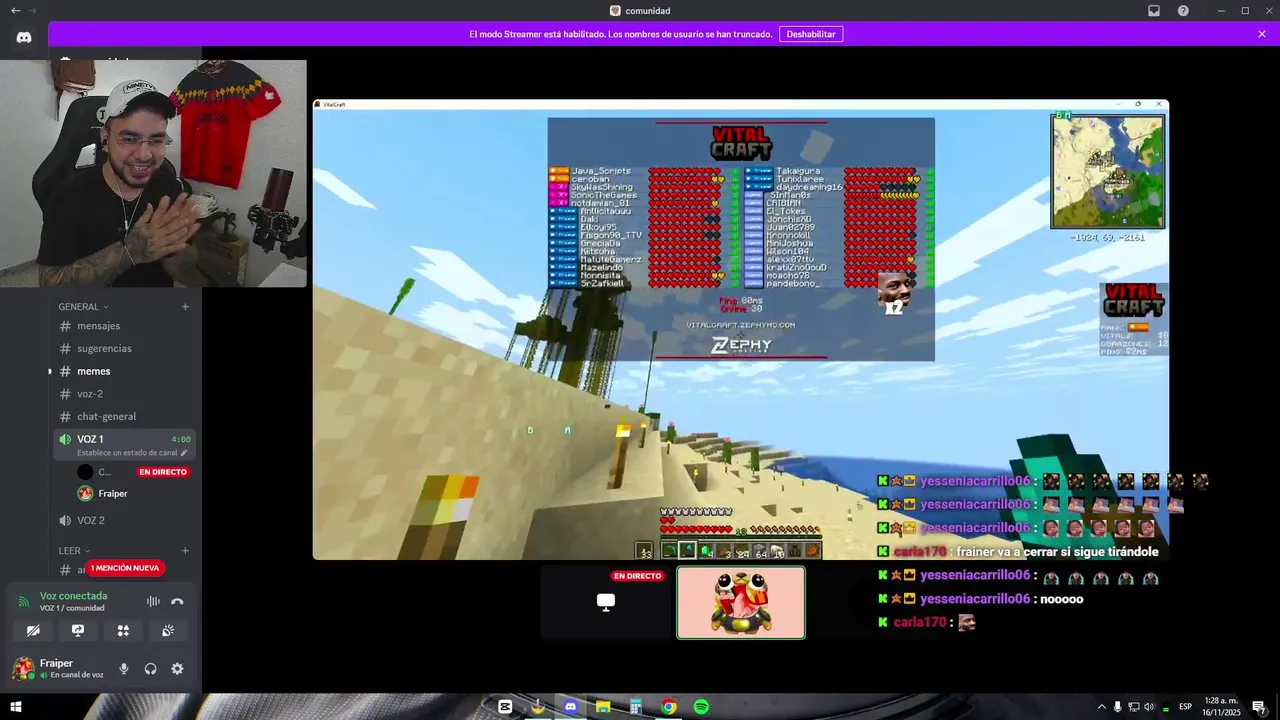Screen dimensions: 1280x720
Task: Go forward with the title bar arrow
Action: [x=32, y=10]
